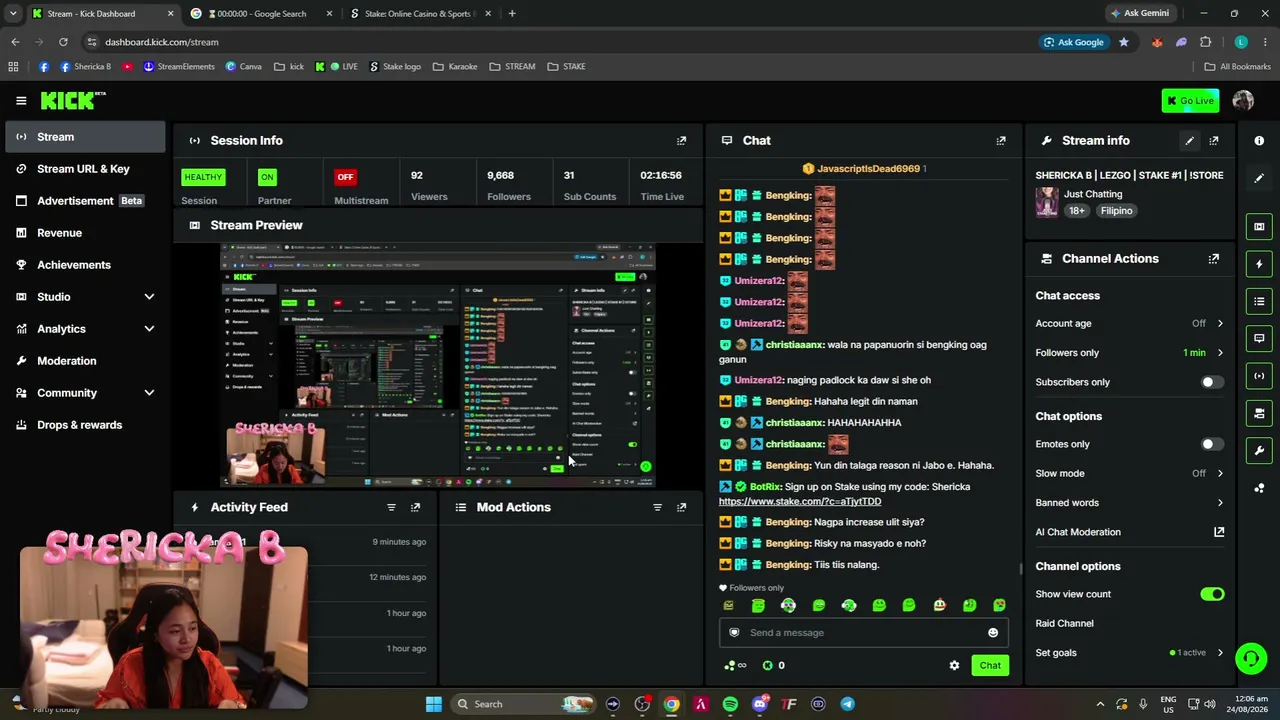Reload the dashboard page
The height and width of the screenshot is (720, 1280).
pos(63,42)
